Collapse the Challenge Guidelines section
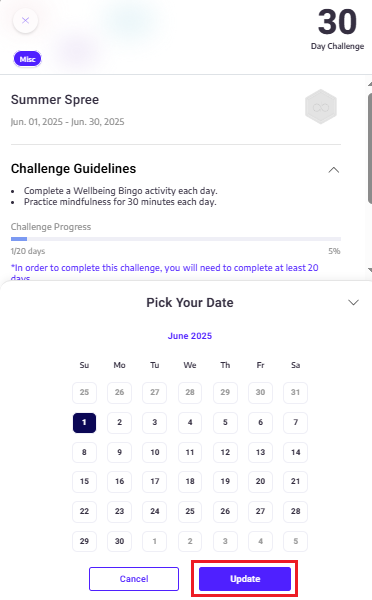 coord(334,170)
